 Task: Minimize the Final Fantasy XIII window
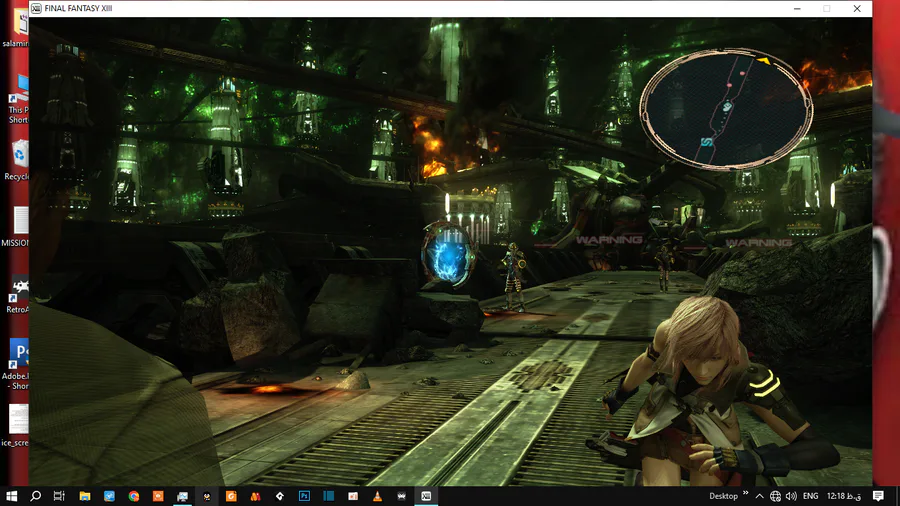[797, 9]
